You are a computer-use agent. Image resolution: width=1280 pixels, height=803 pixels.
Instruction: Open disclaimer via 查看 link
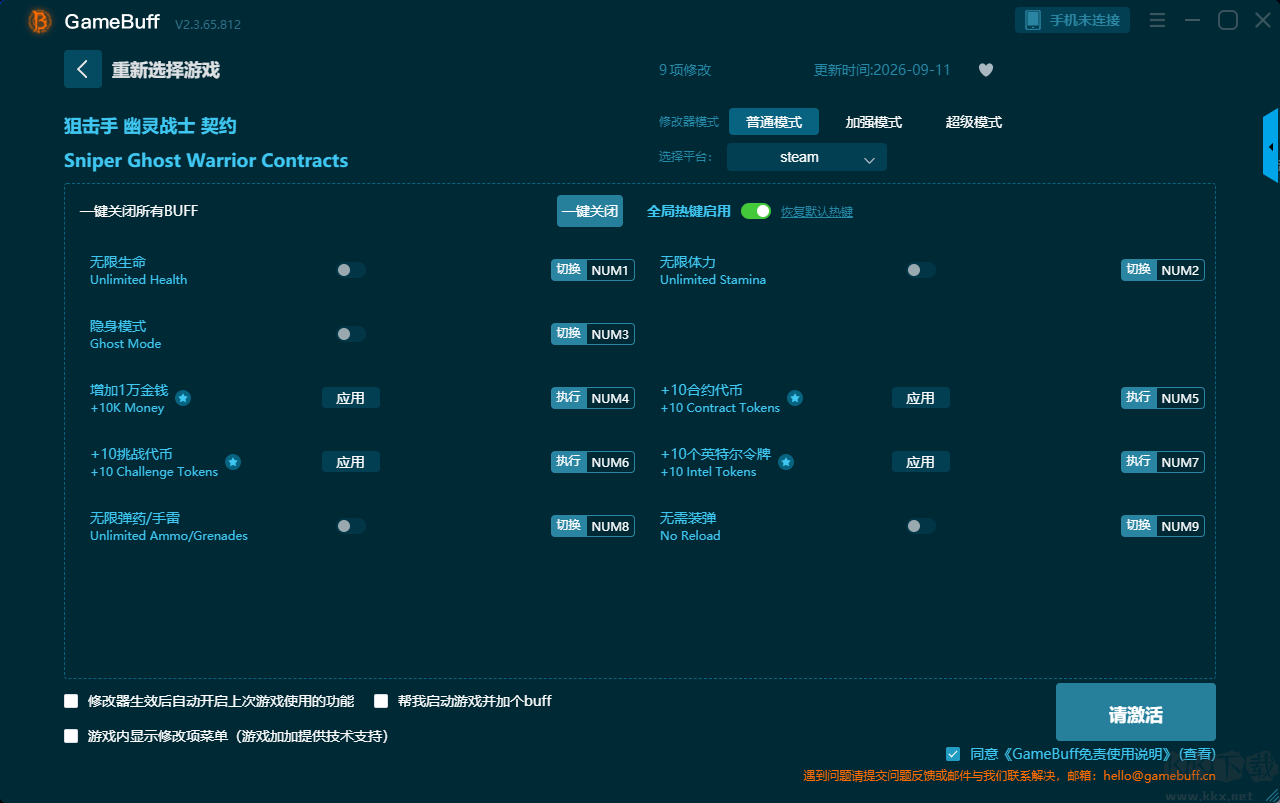1198,754
